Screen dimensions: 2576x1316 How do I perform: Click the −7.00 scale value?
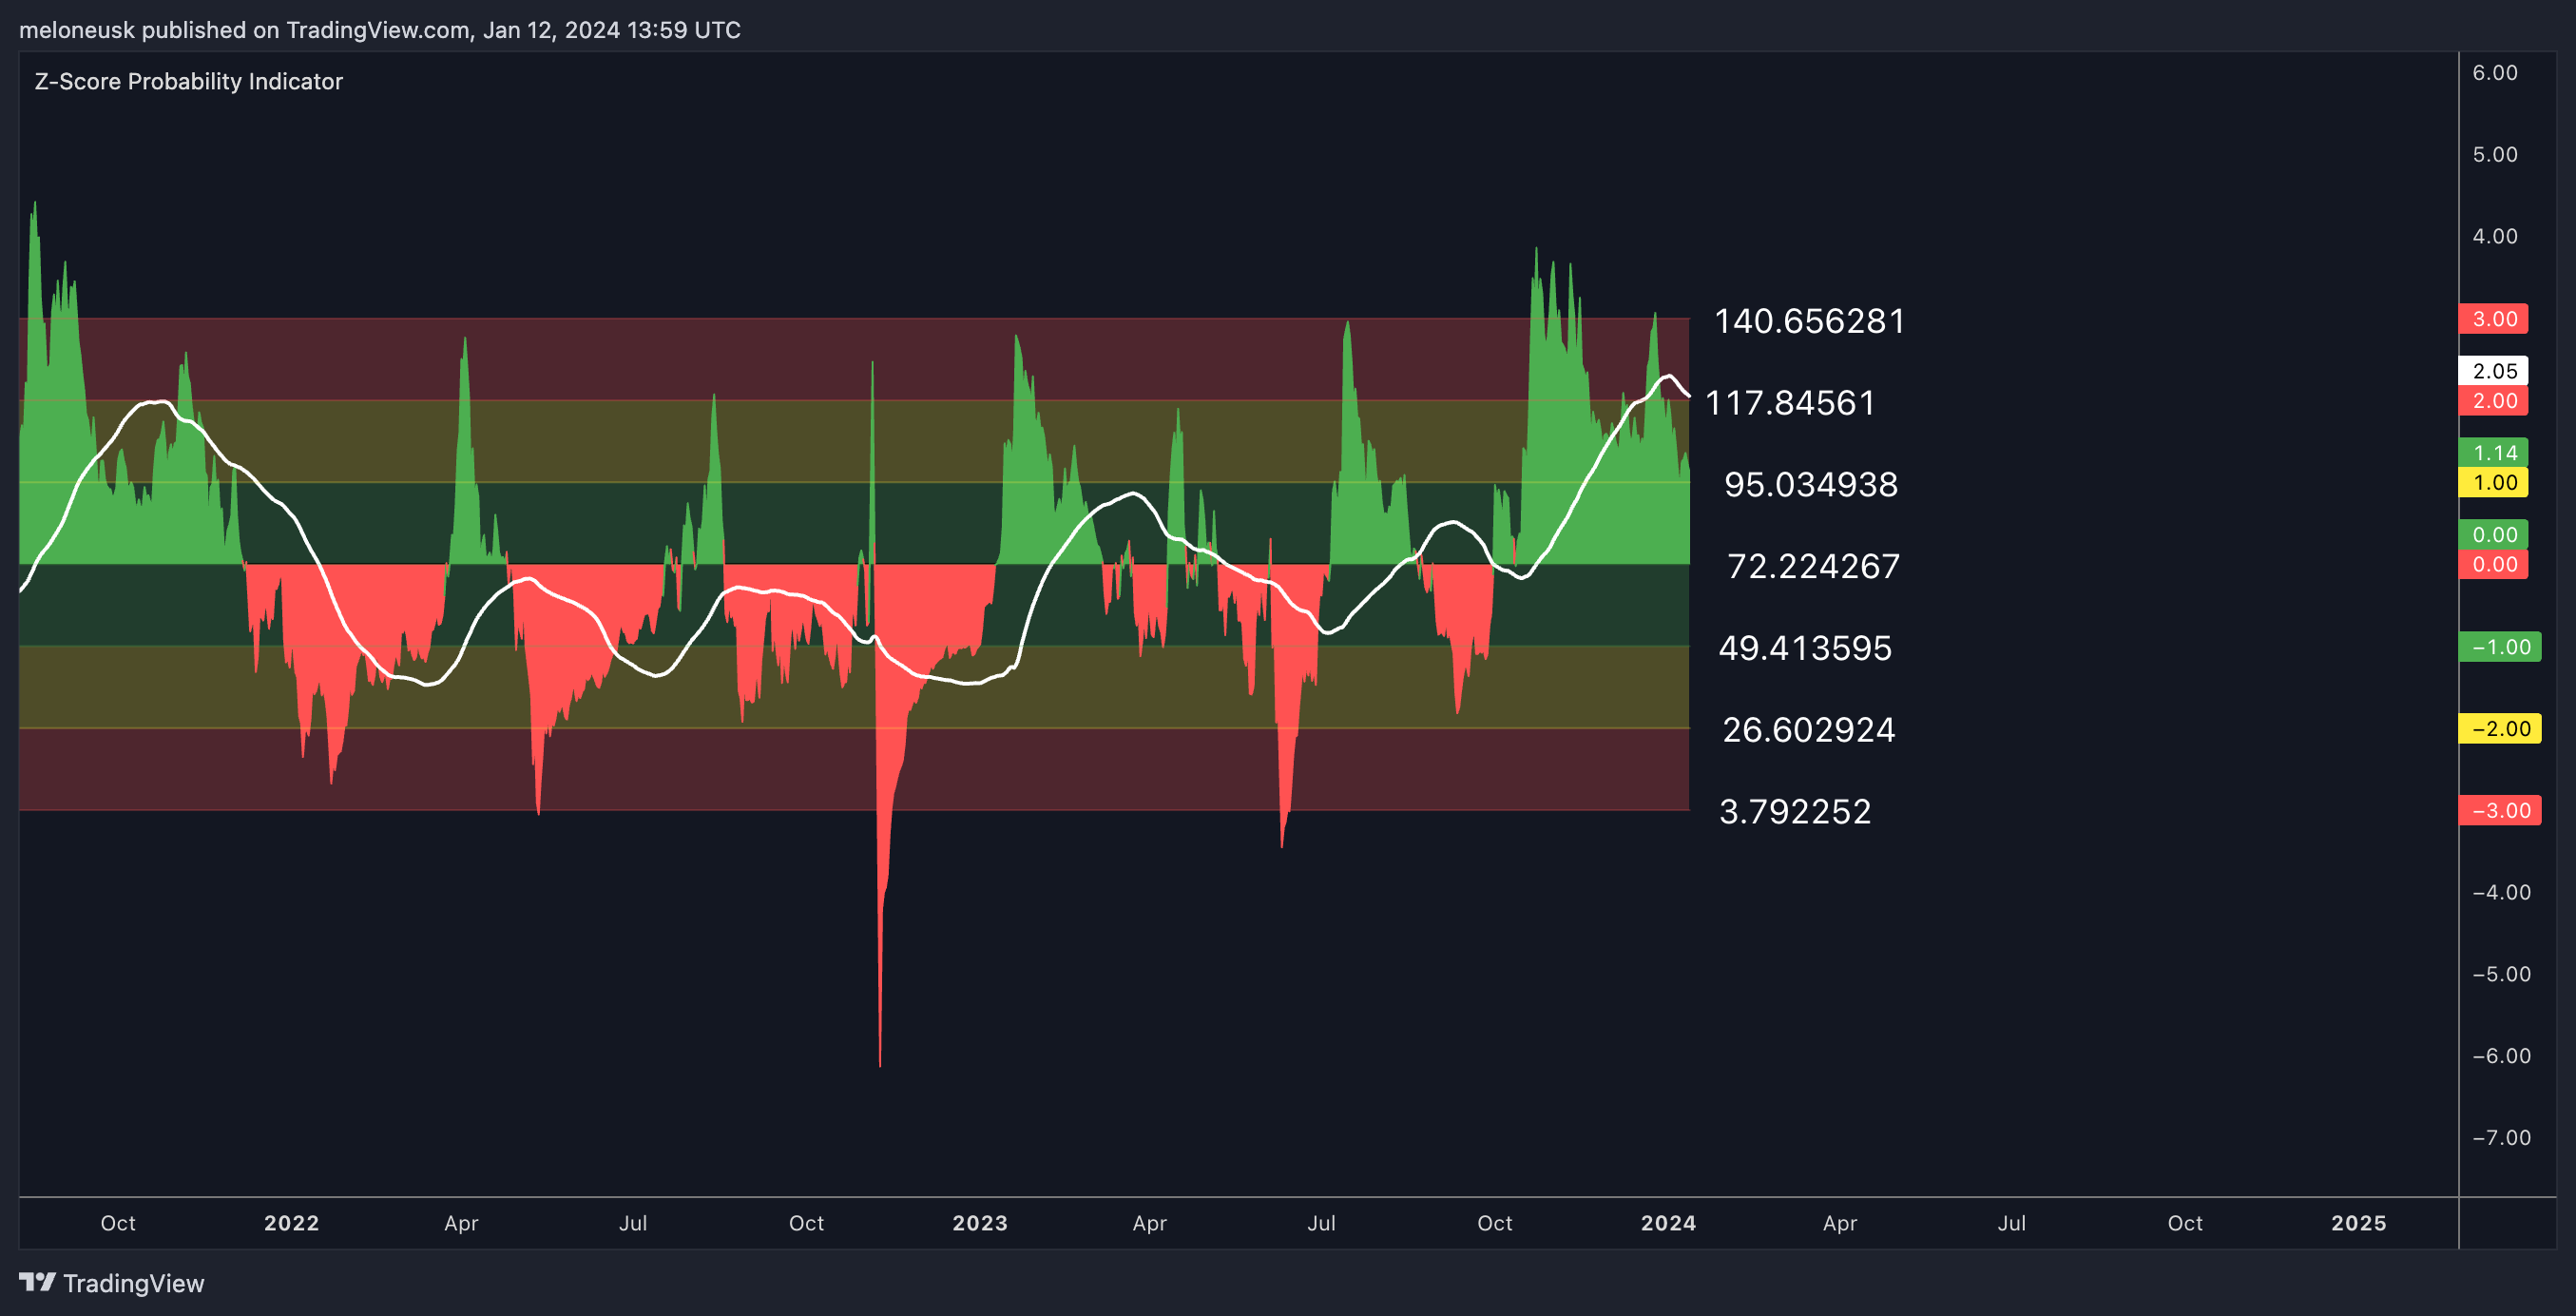pyautogui.click(x=2501, y=1139)
